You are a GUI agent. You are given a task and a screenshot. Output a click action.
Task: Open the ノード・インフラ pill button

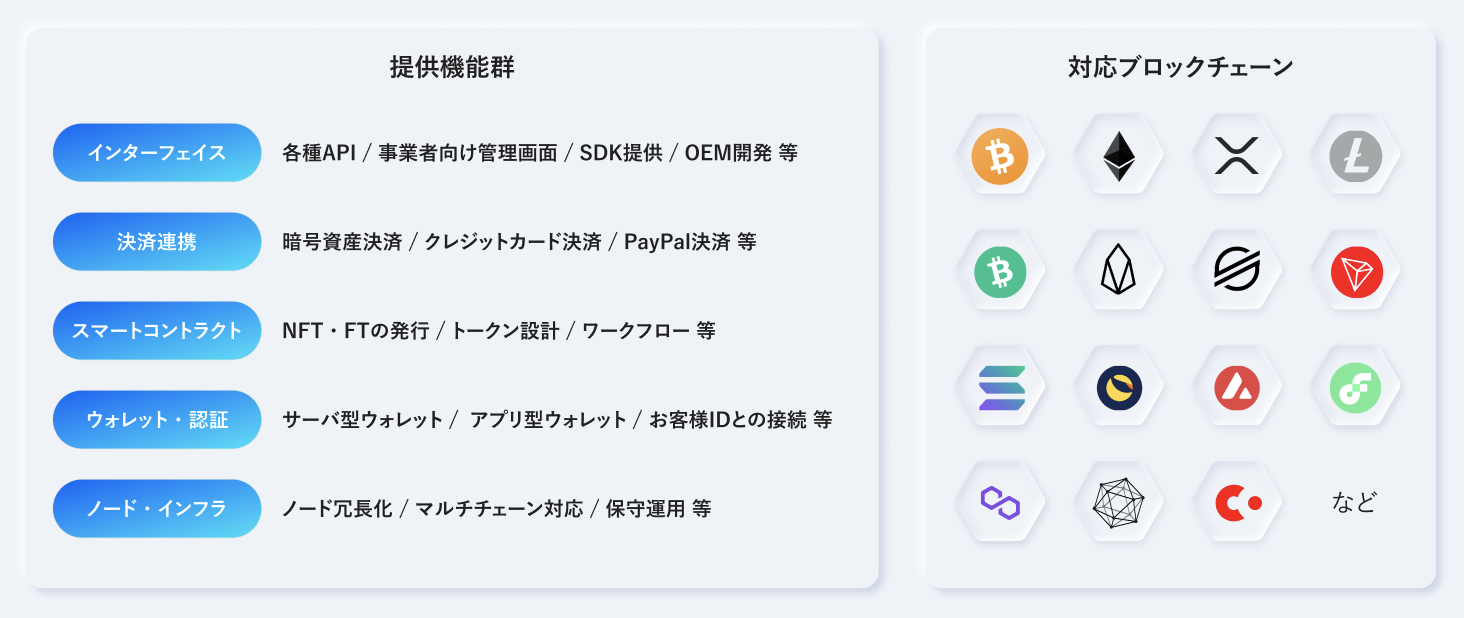pos(157,509)
